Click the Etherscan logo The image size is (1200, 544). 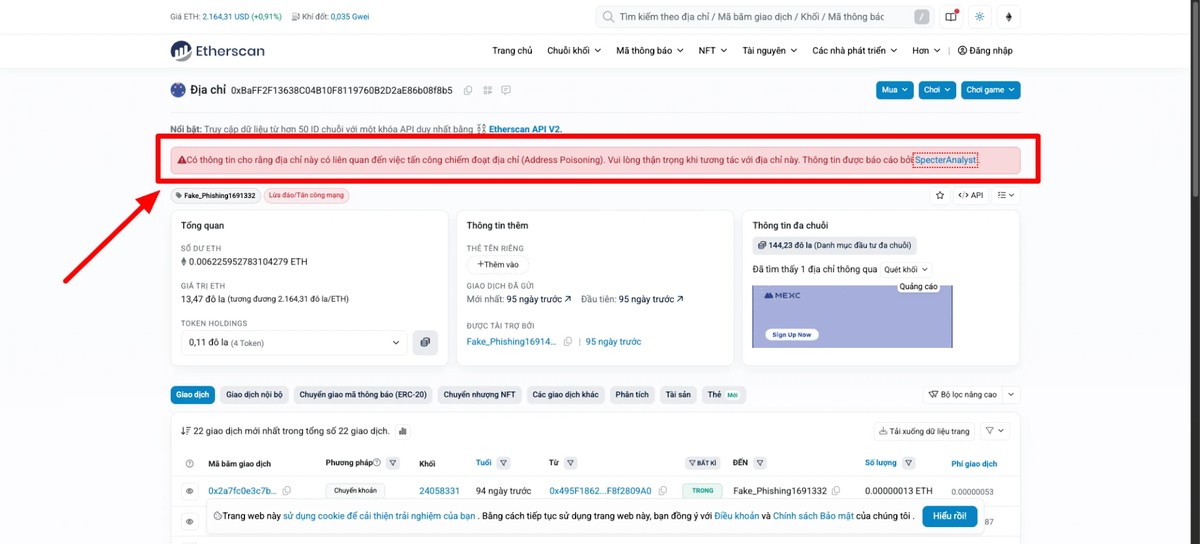click(x=217, y=51)
